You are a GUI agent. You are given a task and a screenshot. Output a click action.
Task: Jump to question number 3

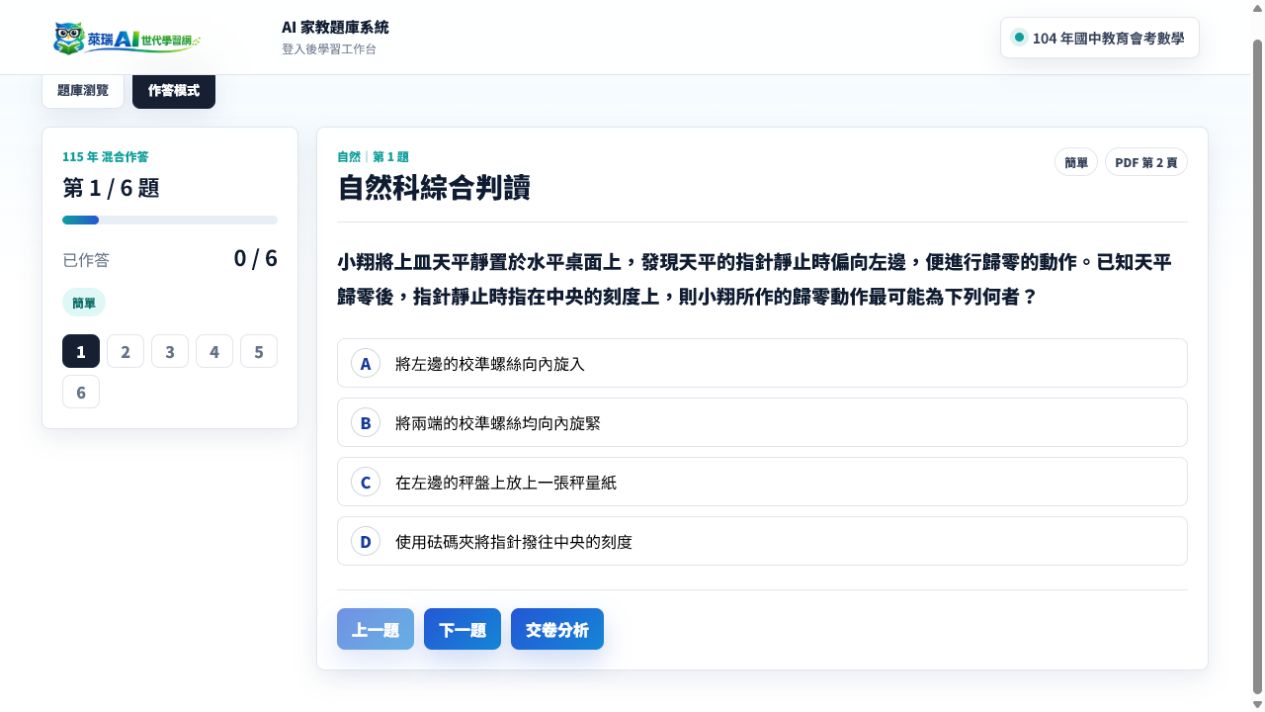(170, 351)
